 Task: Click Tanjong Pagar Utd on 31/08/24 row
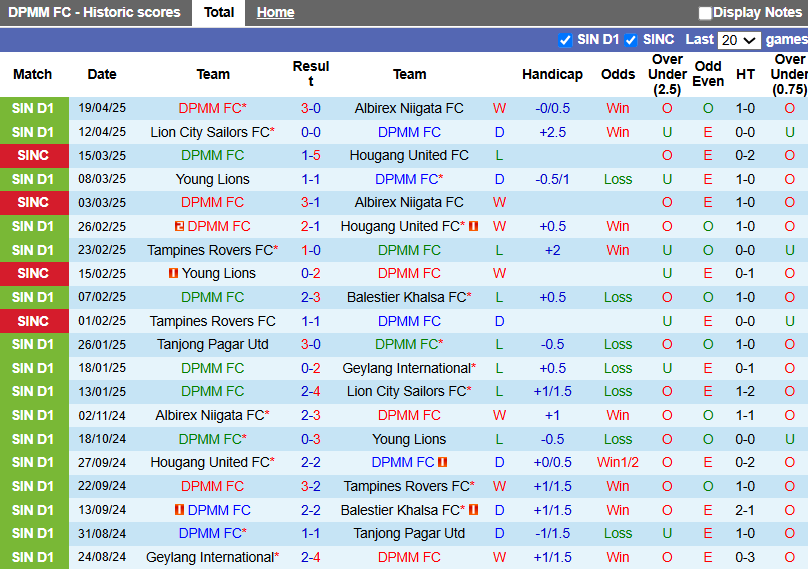tap(409, 533)
